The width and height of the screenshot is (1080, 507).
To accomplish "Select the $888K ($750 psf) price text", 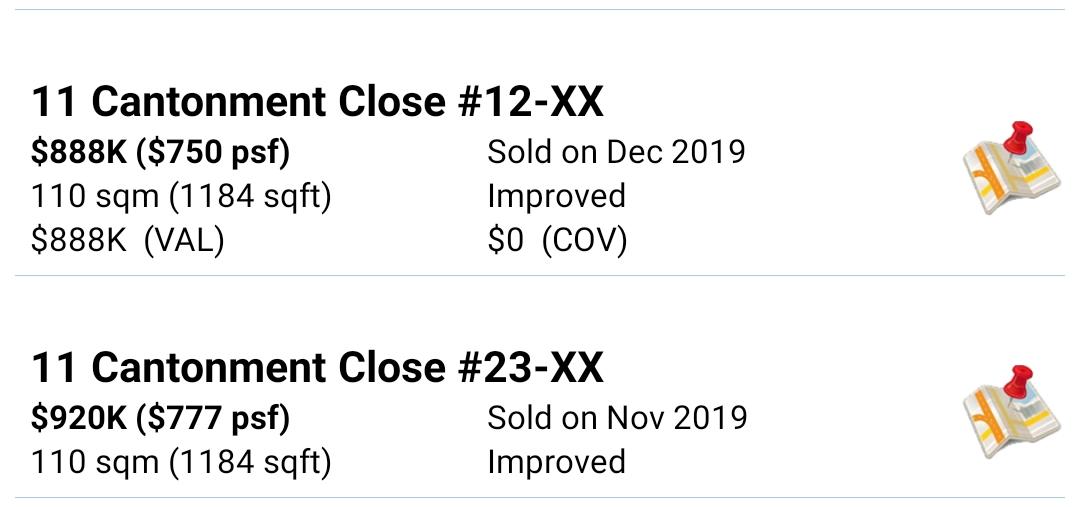I will pos(160,152).
